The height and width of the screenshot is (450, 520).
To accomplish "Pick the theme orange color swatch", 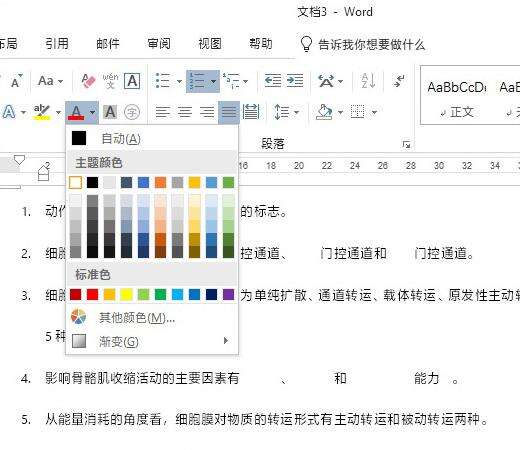I will coord(160,182).
